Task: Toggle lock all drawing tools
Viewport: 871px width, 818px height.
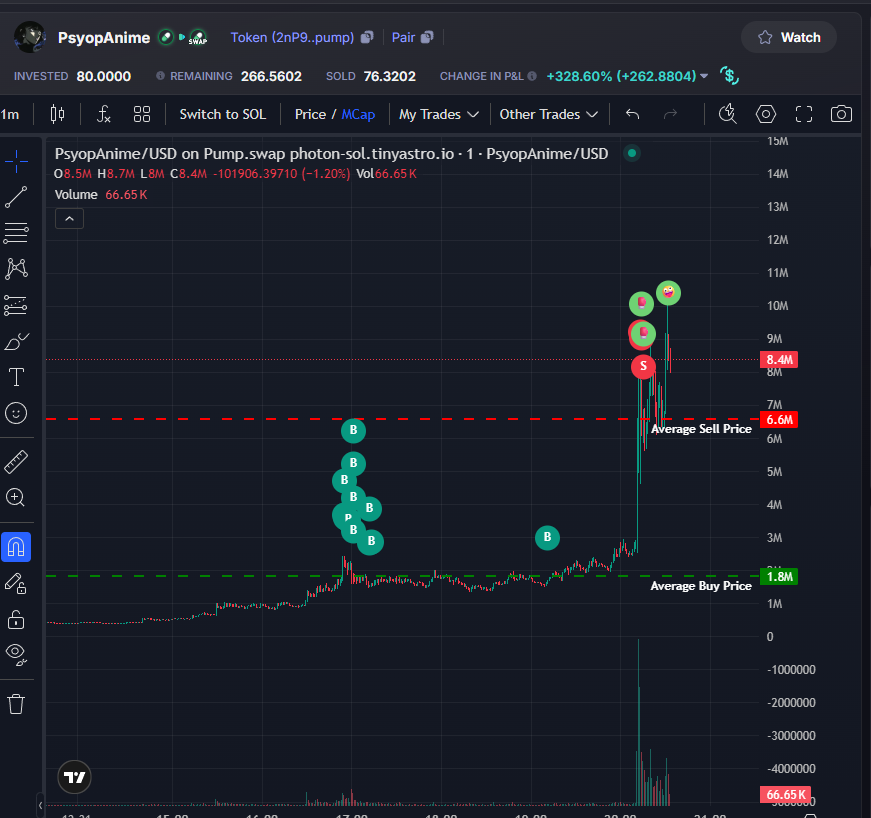Action: point(16,620)
